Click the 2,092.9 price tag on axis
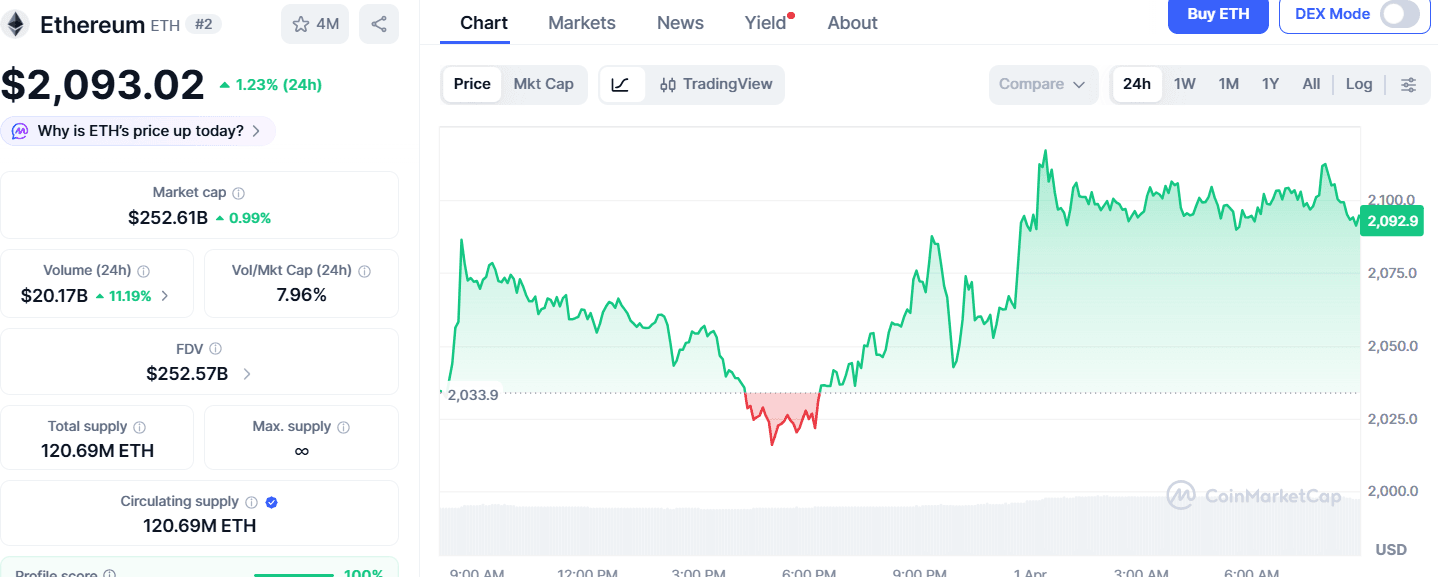 (1391, 220)
